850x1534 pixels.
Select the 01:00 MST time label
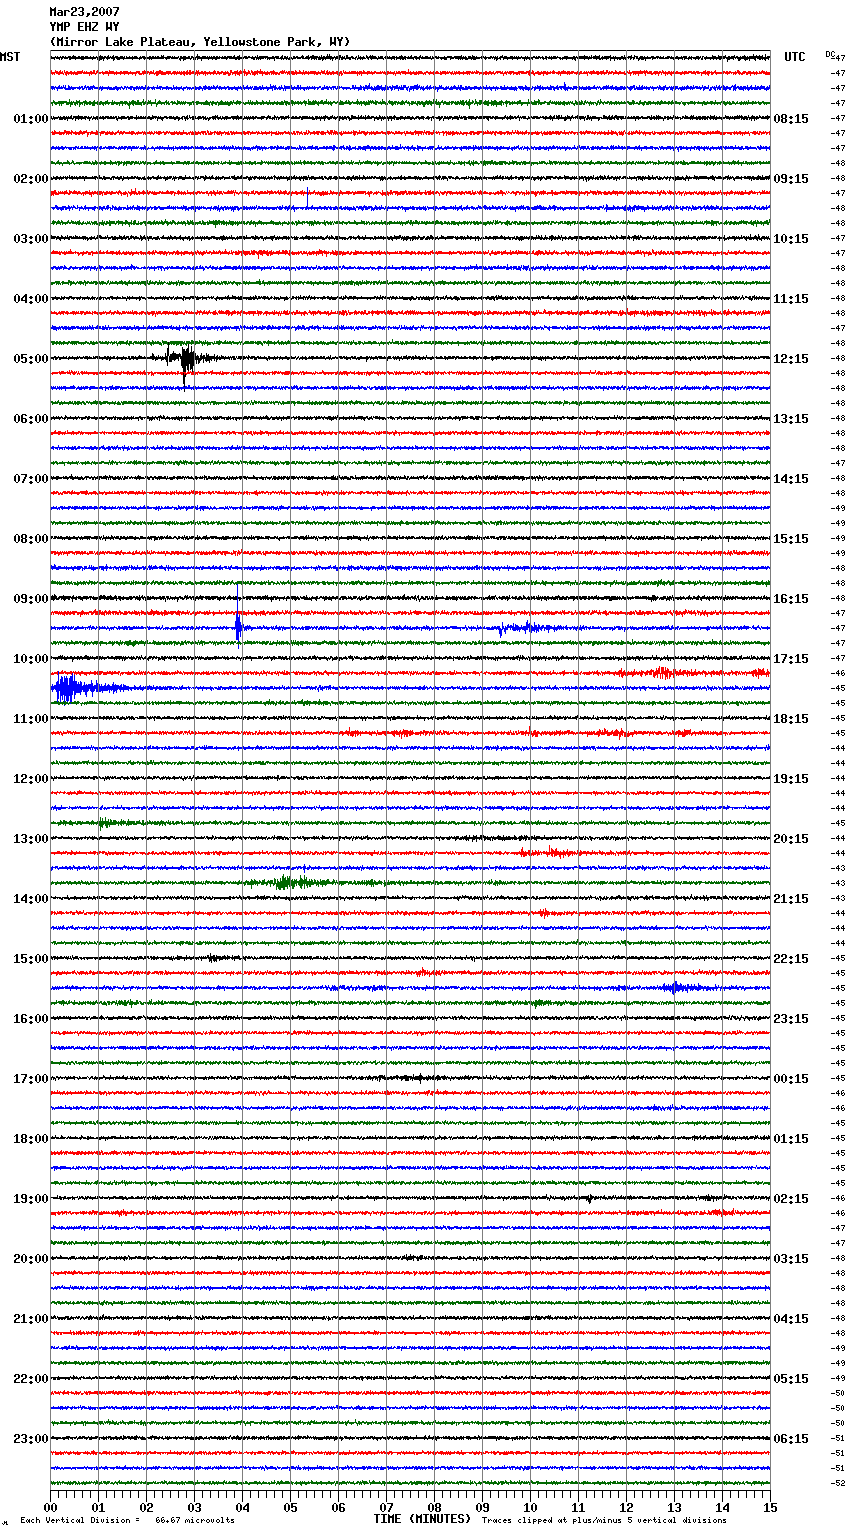[x=30, y=119]
